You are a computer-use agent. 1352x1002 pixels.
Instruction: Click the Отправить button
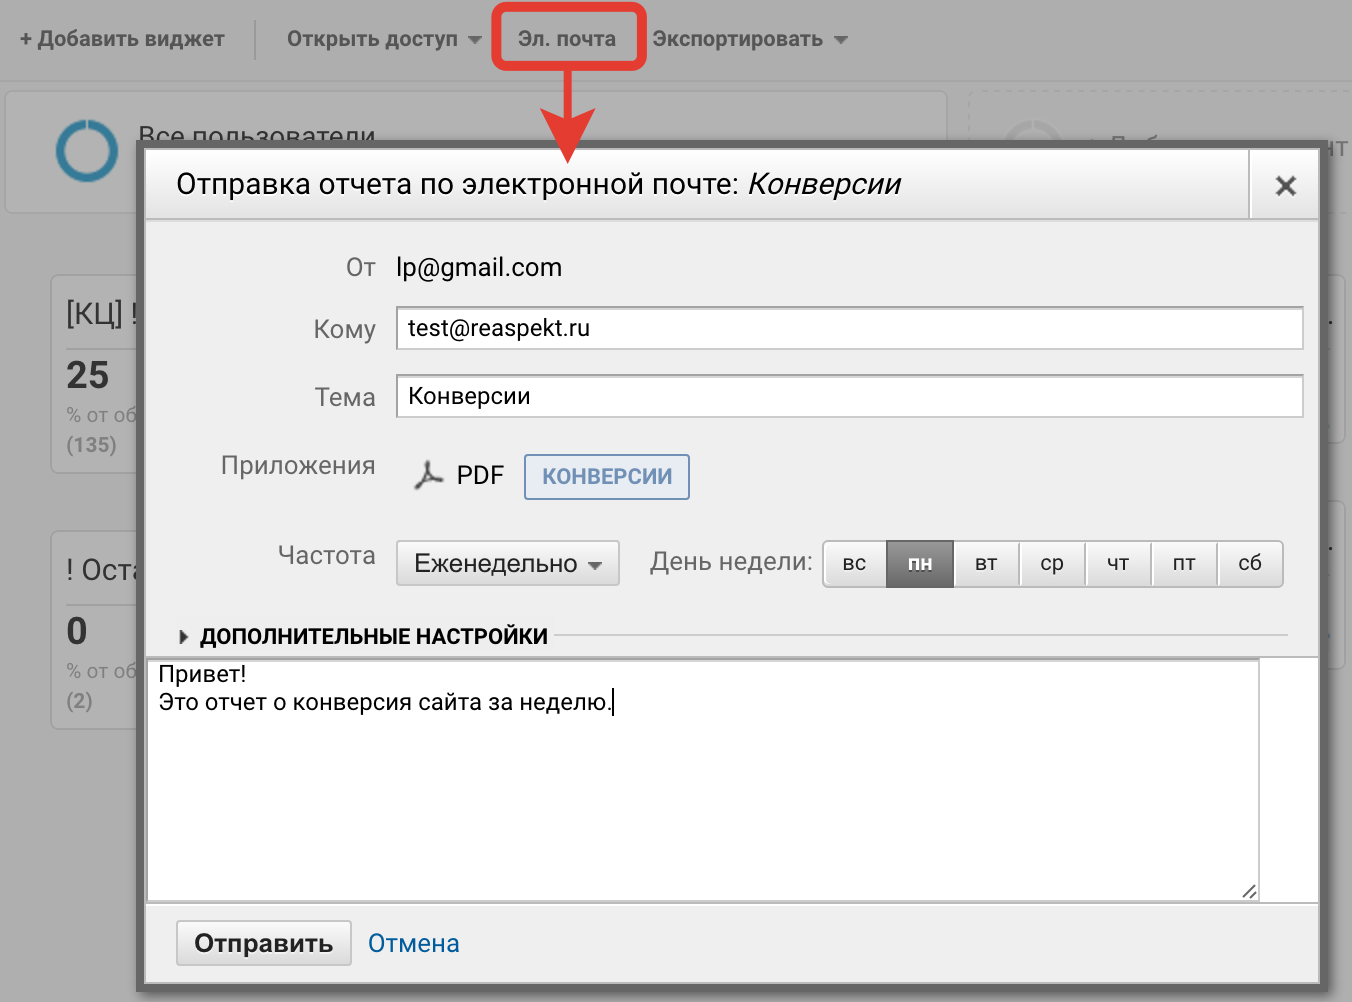263,942
